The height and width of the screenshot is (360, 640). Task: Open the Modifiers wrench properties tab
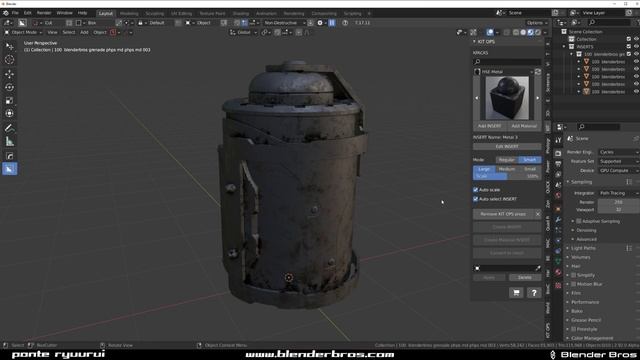(558, 220)
